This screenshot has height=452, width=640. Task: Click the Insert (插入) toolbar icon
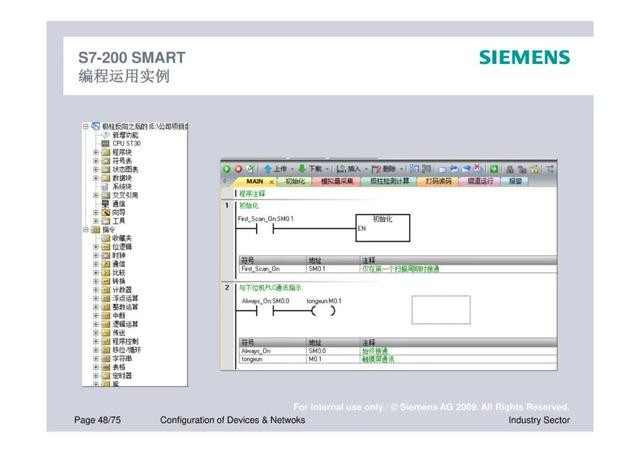(x=341, y=169)
